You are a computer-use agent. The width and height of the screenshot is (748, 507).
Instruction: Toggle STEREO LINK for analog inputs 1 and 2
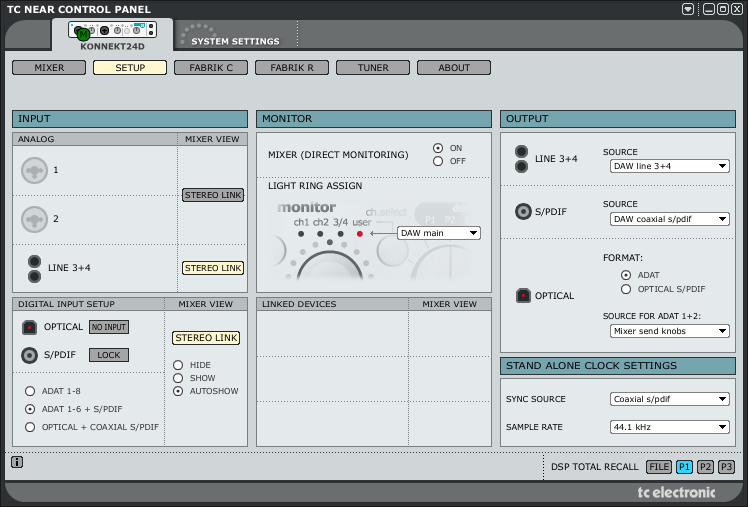[213, 195]
